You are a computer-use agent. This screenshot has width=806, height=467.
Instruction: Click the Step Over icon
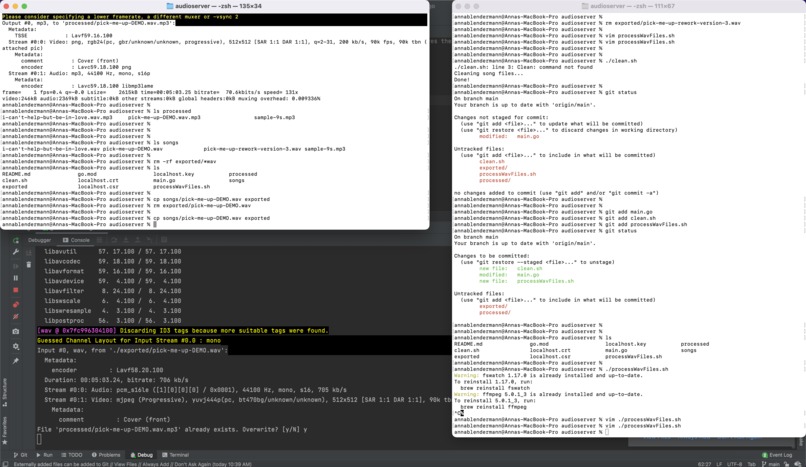coord(114,240)
